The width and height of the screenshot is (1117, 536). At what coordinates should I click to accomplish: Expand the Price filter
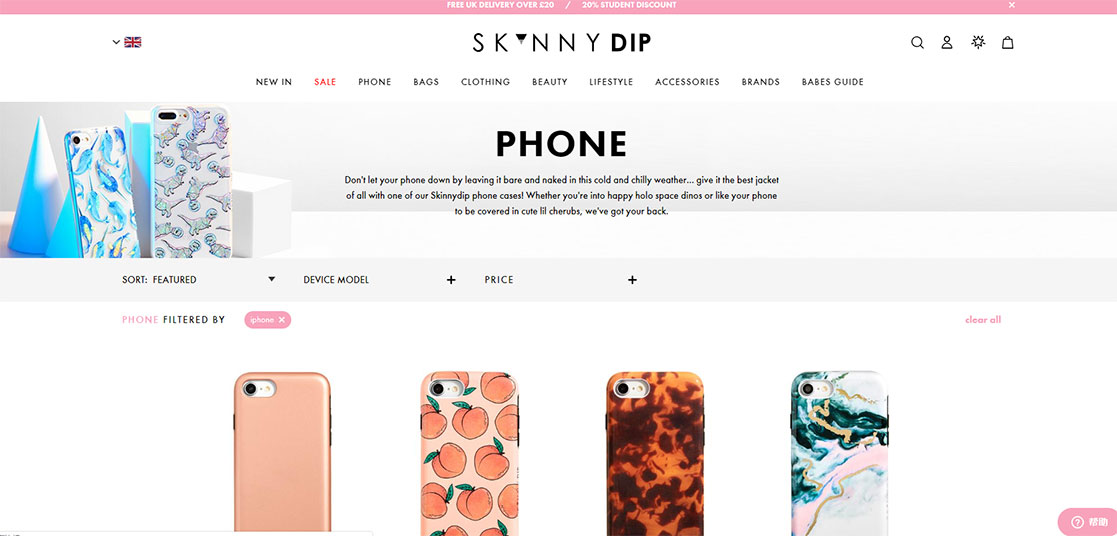[561, 279]
